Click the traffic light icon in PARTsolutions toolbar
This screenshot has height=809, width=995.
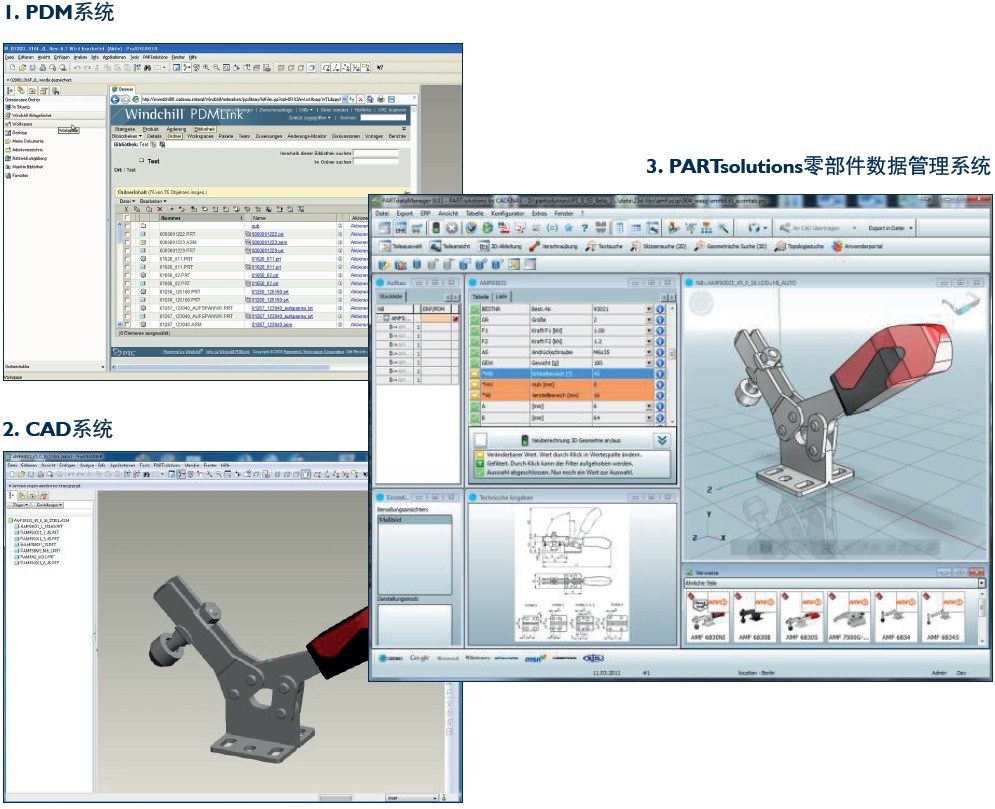(436, 228)
